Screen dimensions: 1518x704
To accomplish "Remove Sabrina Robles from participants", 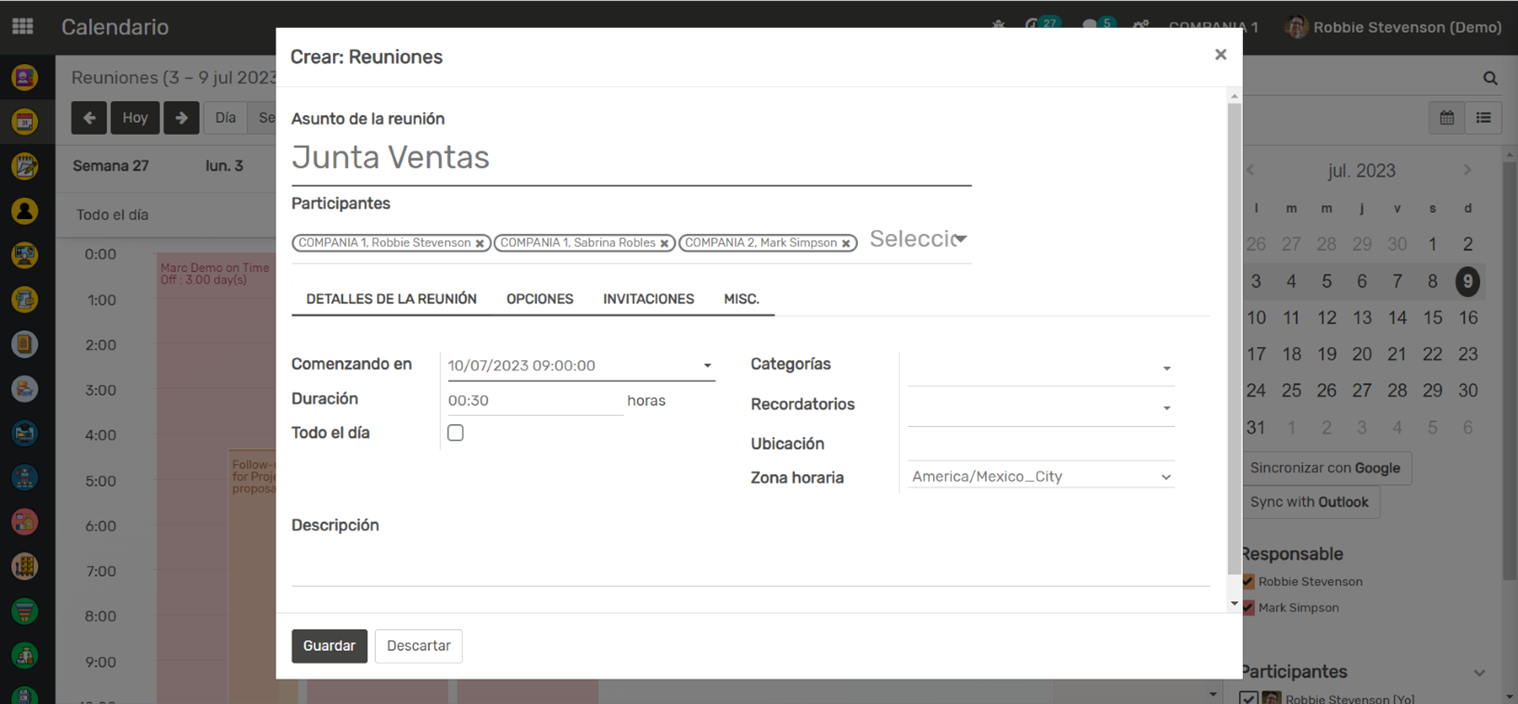I will pos(664,243).
